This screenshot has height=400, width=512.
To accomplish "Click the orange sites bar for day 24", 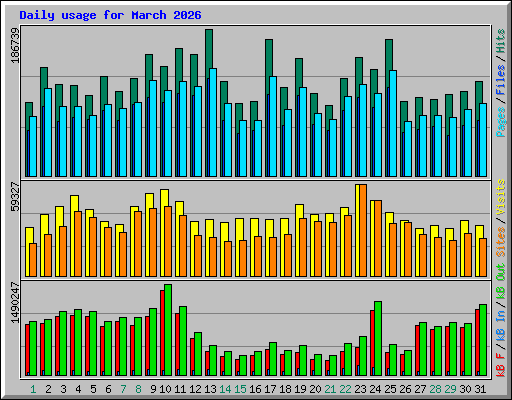I will pyautogui.click(x=378, y=238).
